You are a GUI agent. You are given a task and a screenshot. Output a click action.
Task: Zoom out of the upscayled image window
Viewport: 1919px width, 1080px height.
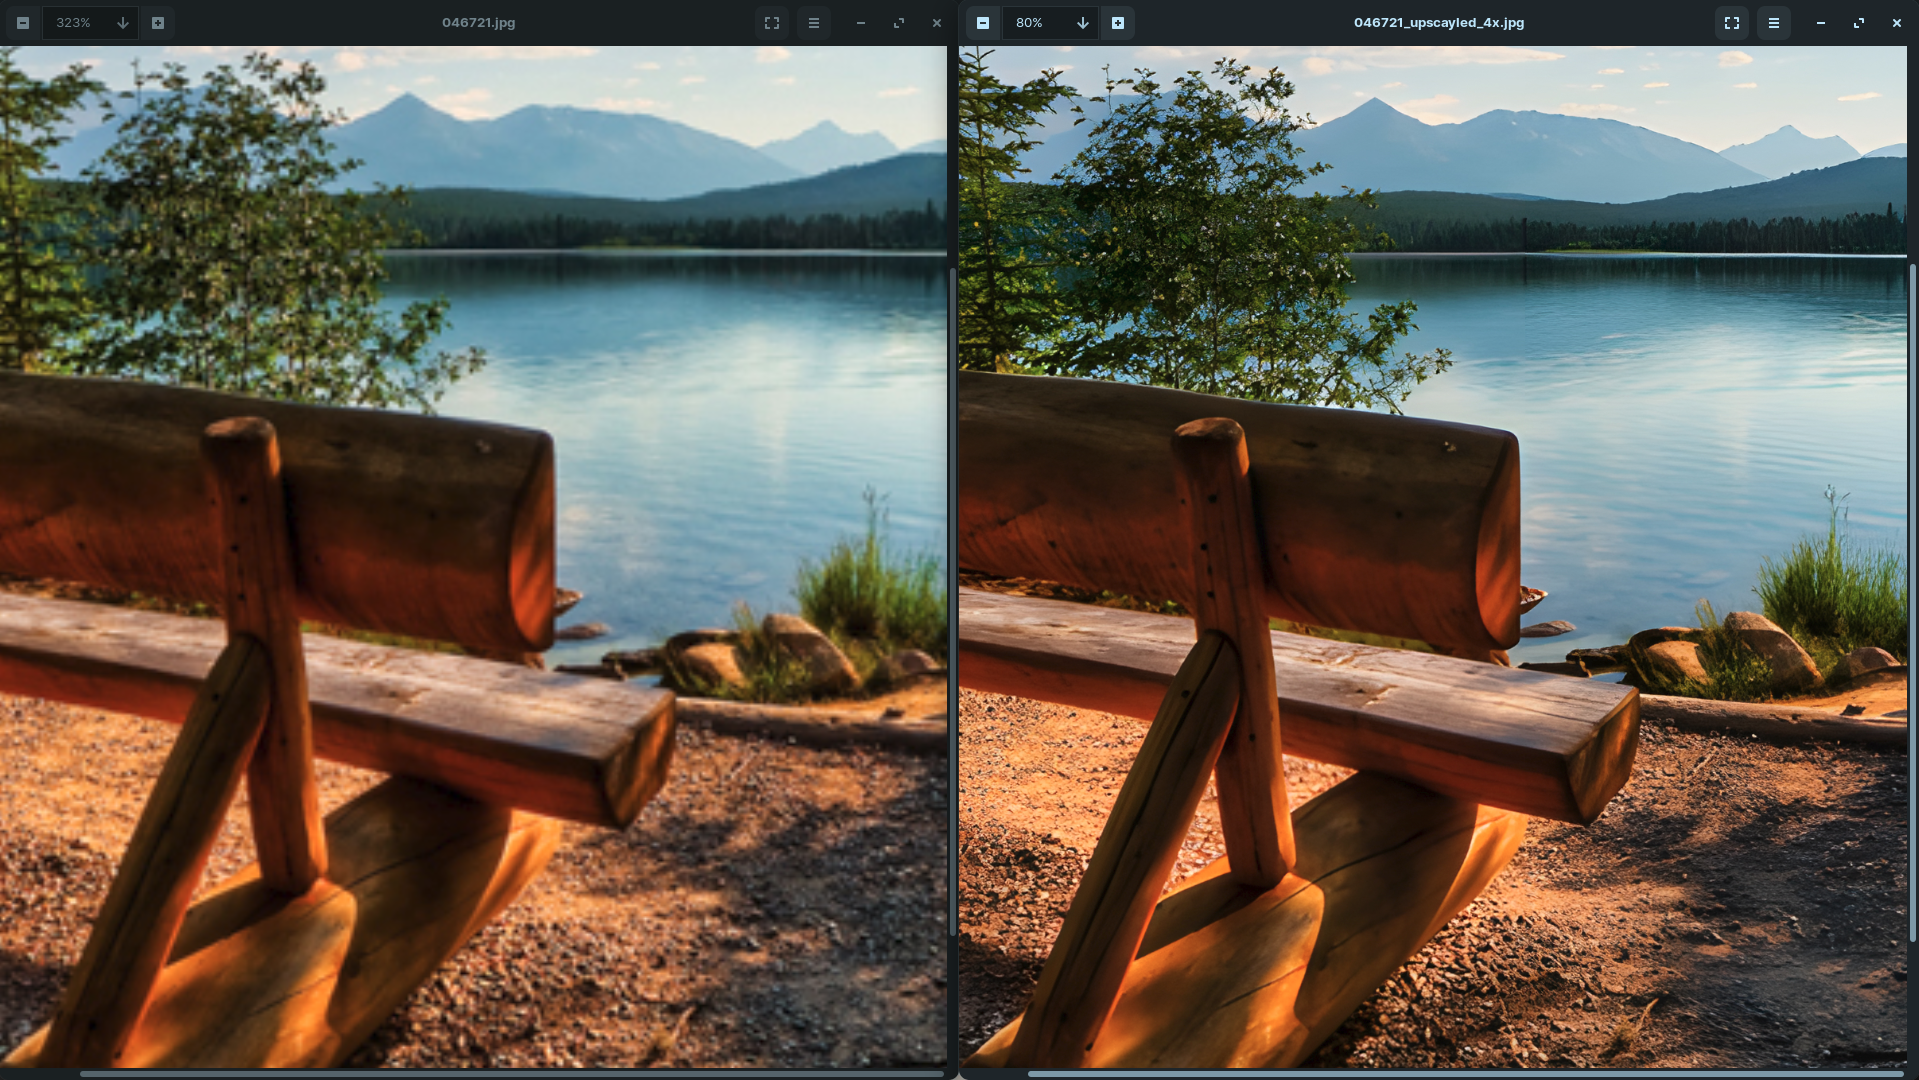pos(983,23)
